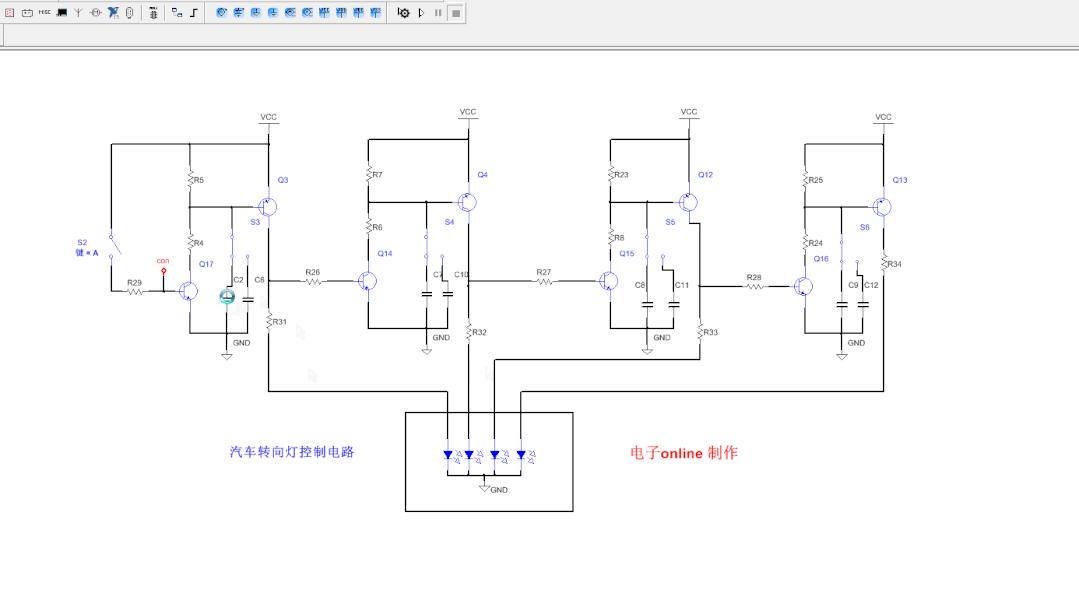Click the place bus toolbar icon
This screenshot has height=597, width=1079.
[192, 13]
